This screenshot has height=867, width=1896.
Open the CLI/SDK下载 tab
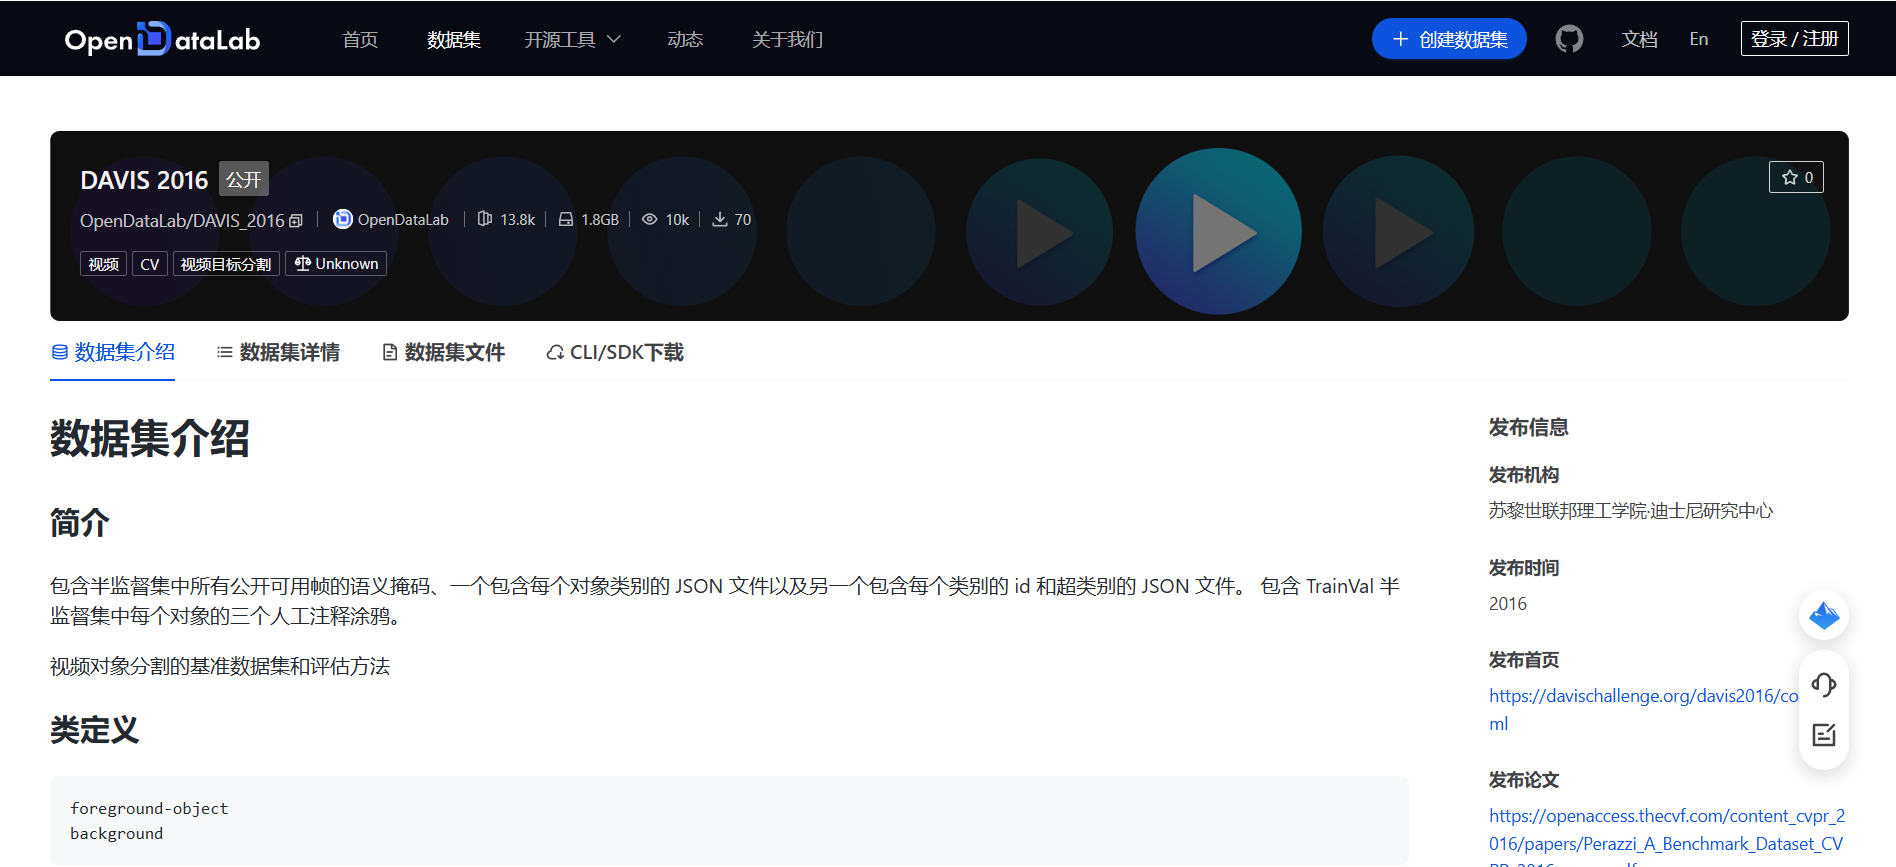pyautogui.click(x=615, y=352)
